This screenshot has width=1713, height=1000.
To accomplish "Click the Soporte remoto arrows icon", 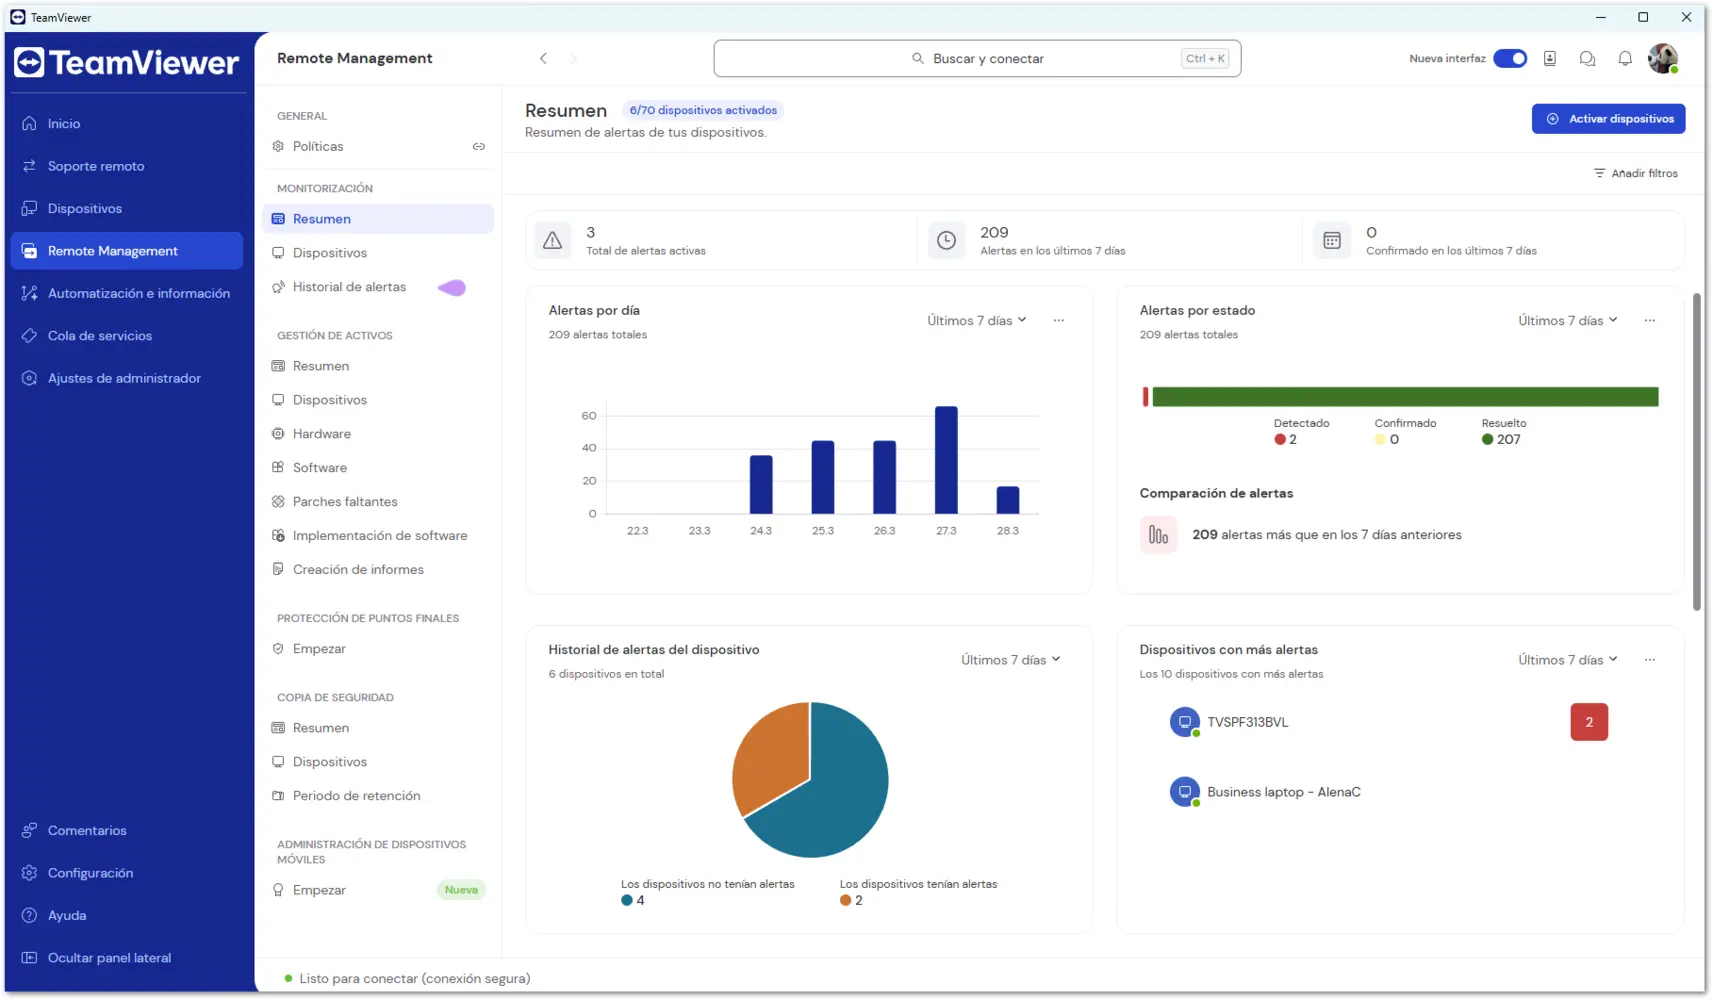I will tap(29, 166).
